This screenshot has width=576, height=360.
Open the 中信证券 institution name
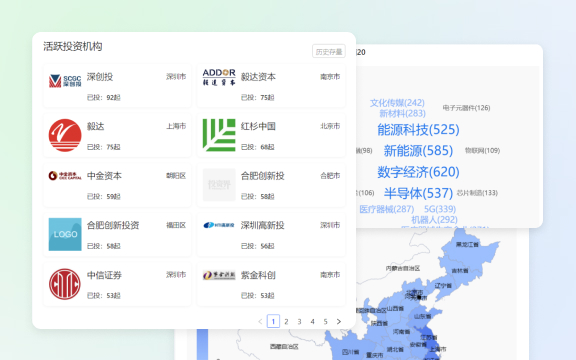[x=104, y=275]
